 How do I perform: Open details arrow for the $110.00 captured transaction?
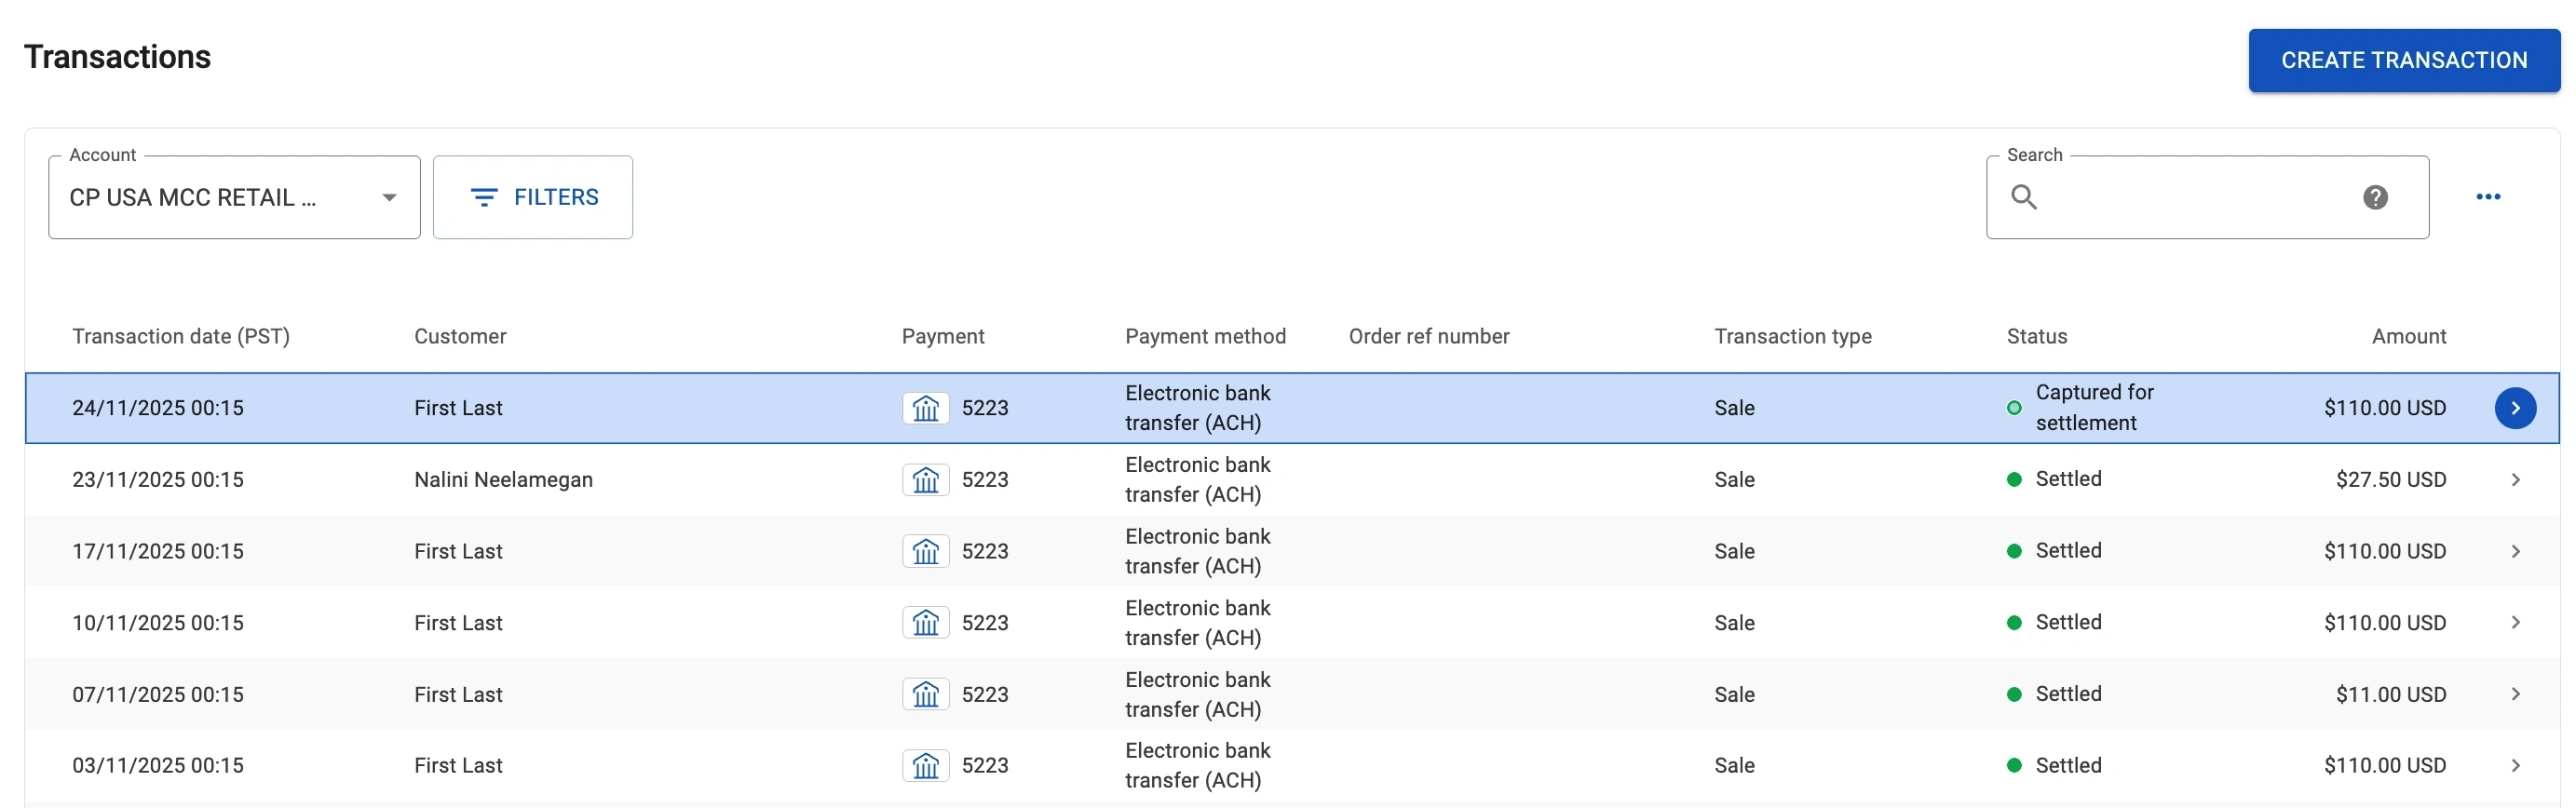[x=2515, y=408]
